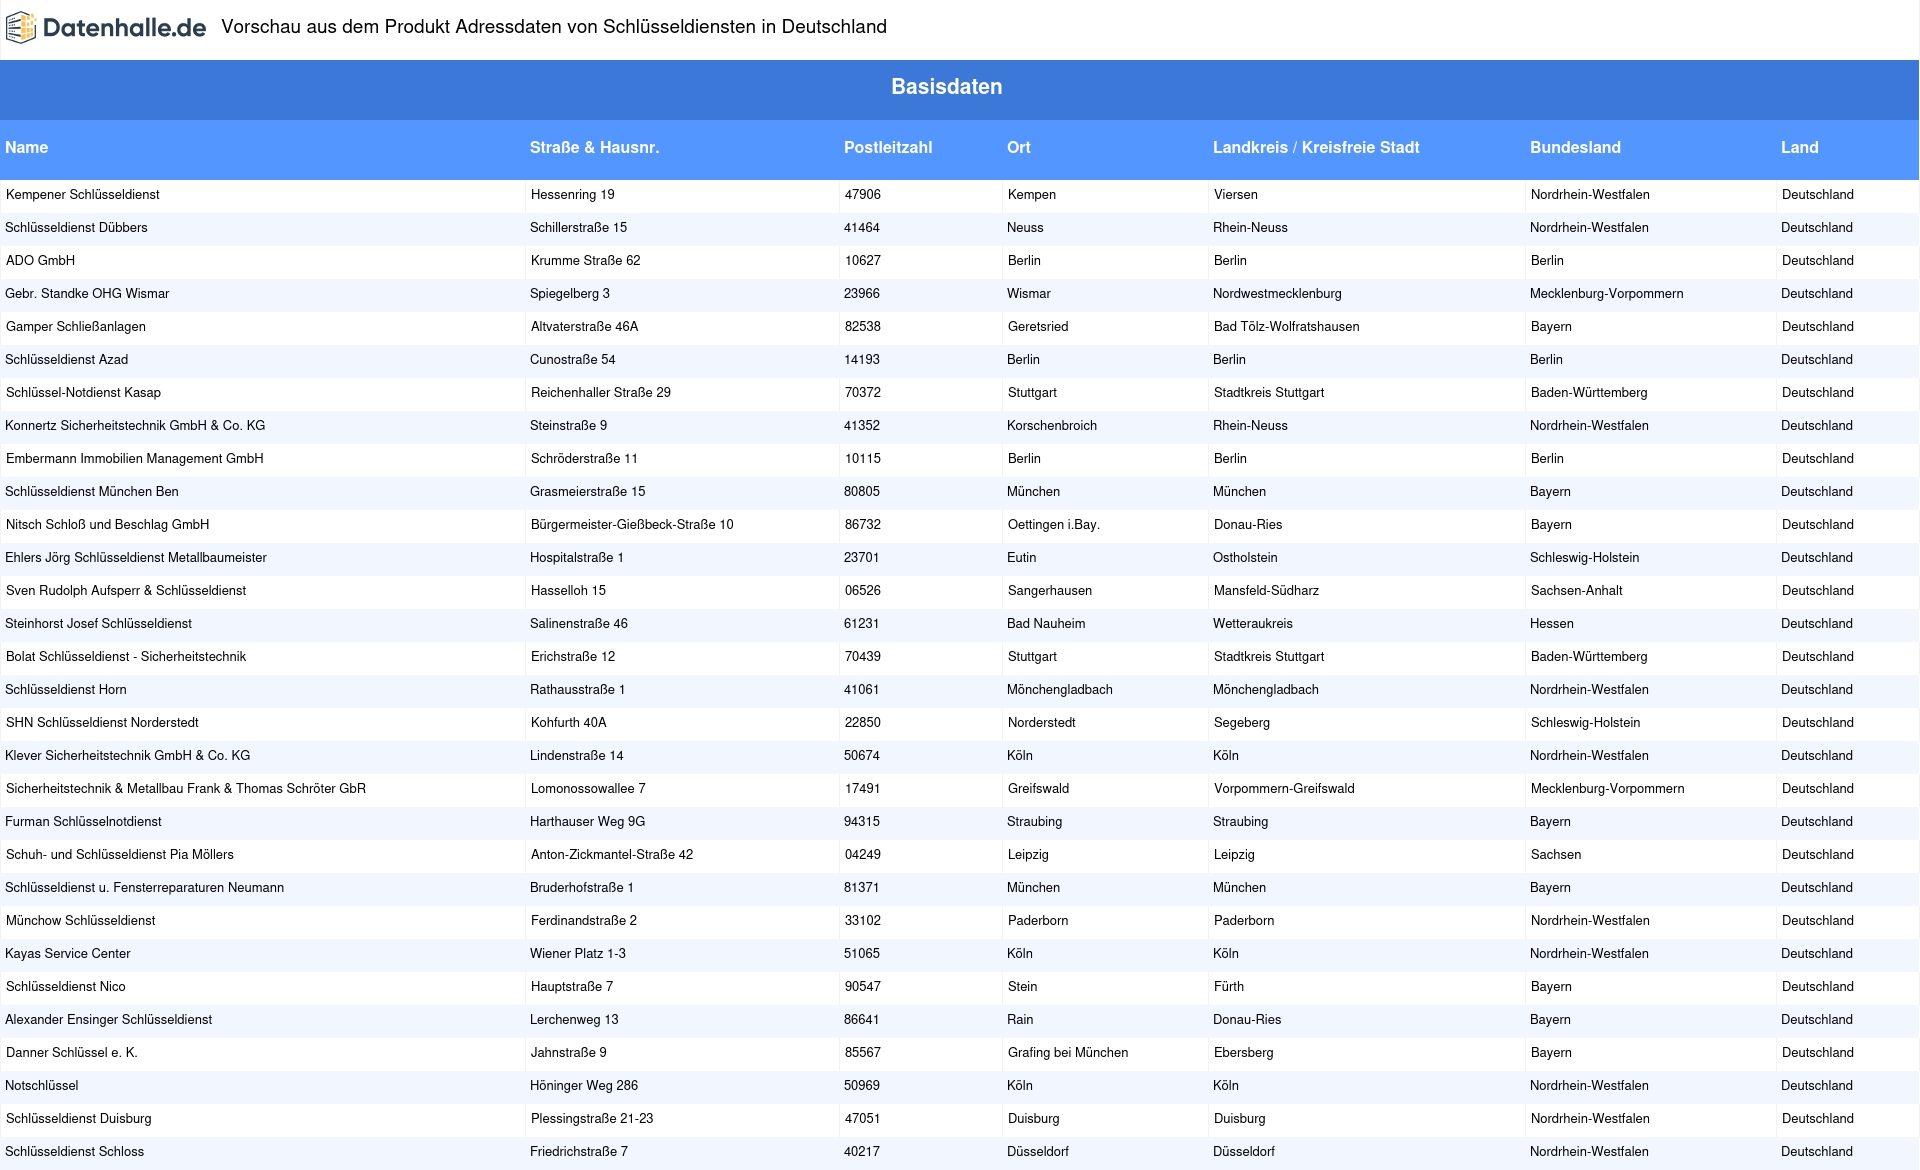Click the Postleitzahl column header
The image size is (1920, 1170).
tap(888, 147)
